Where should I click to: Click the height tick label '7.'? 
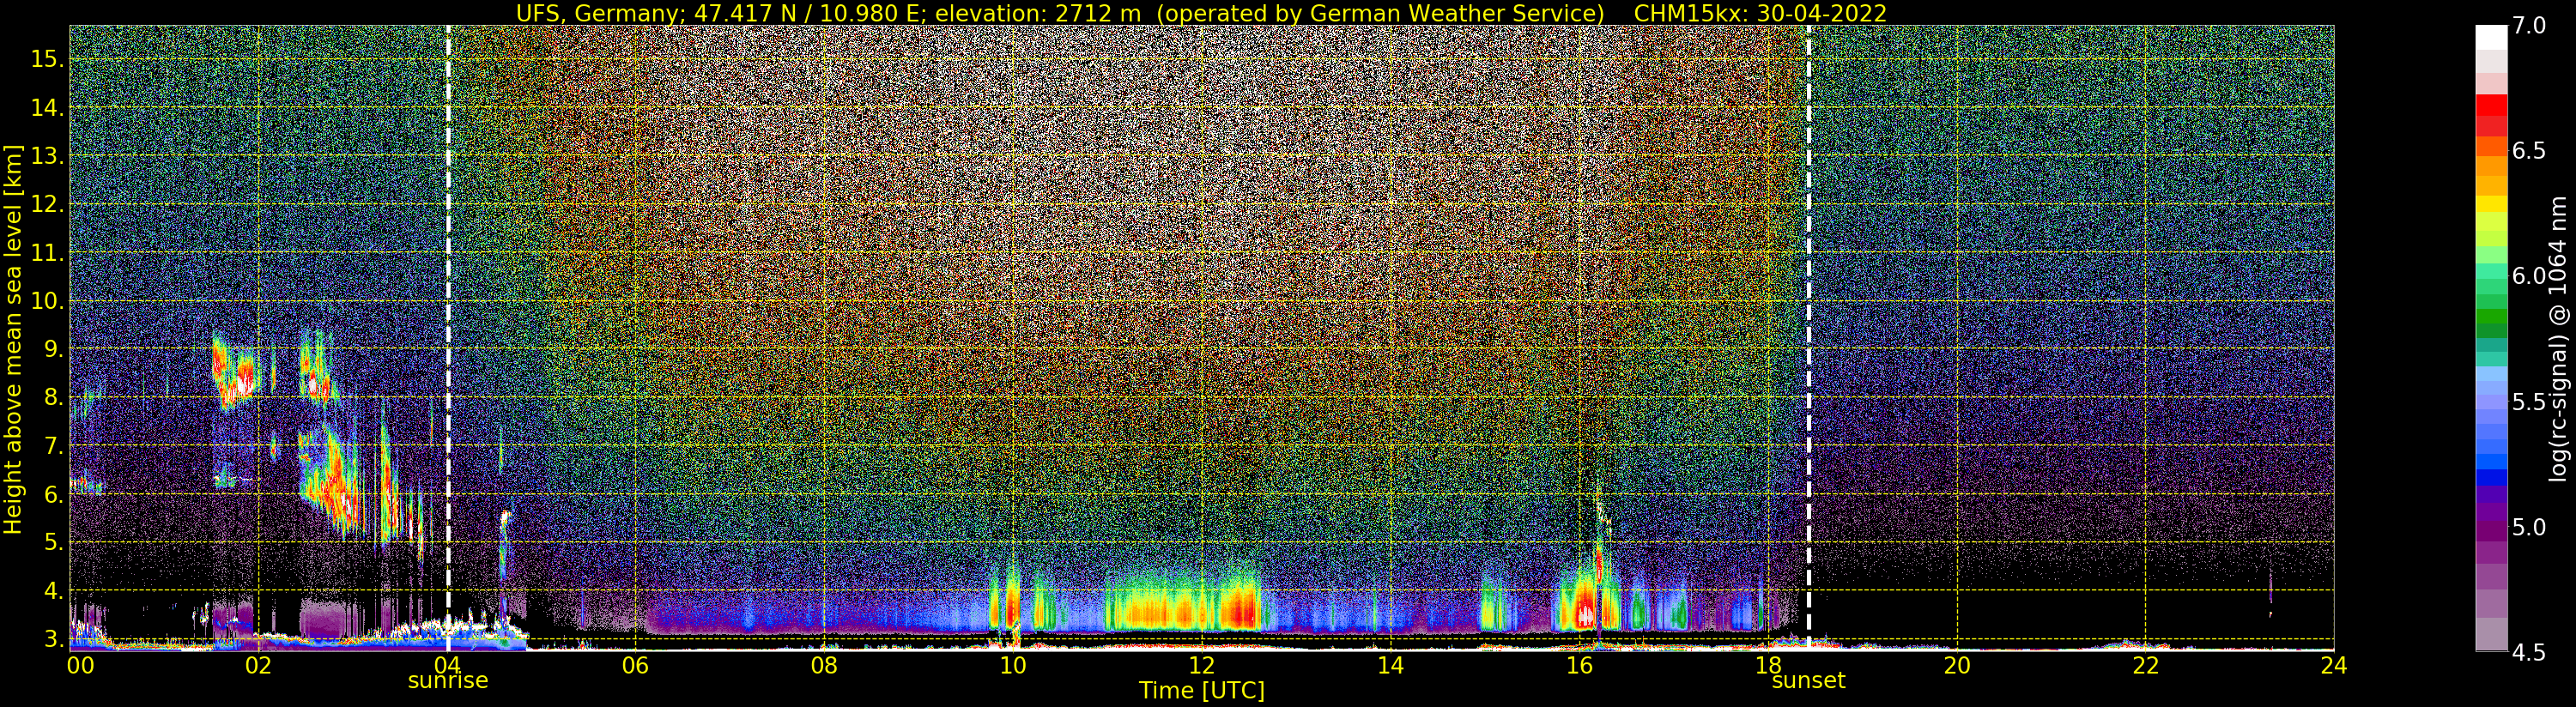[x=53, y=446]
